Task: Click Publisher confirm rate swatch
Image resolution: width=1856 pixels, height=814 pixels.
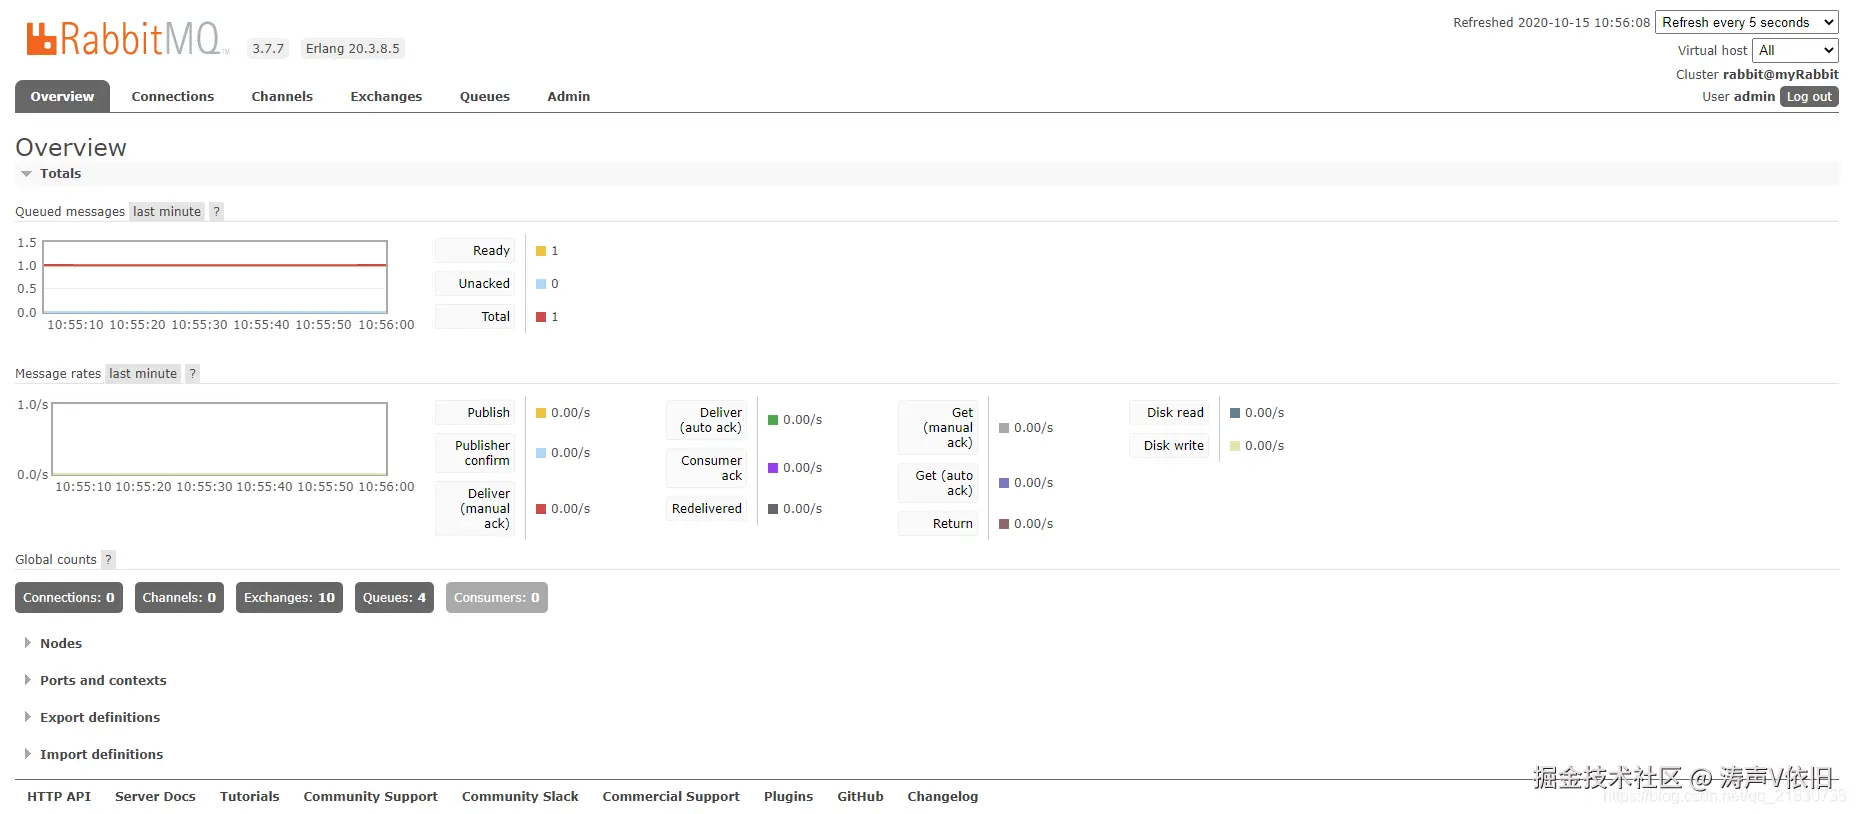Action: (x=541, y=453)
